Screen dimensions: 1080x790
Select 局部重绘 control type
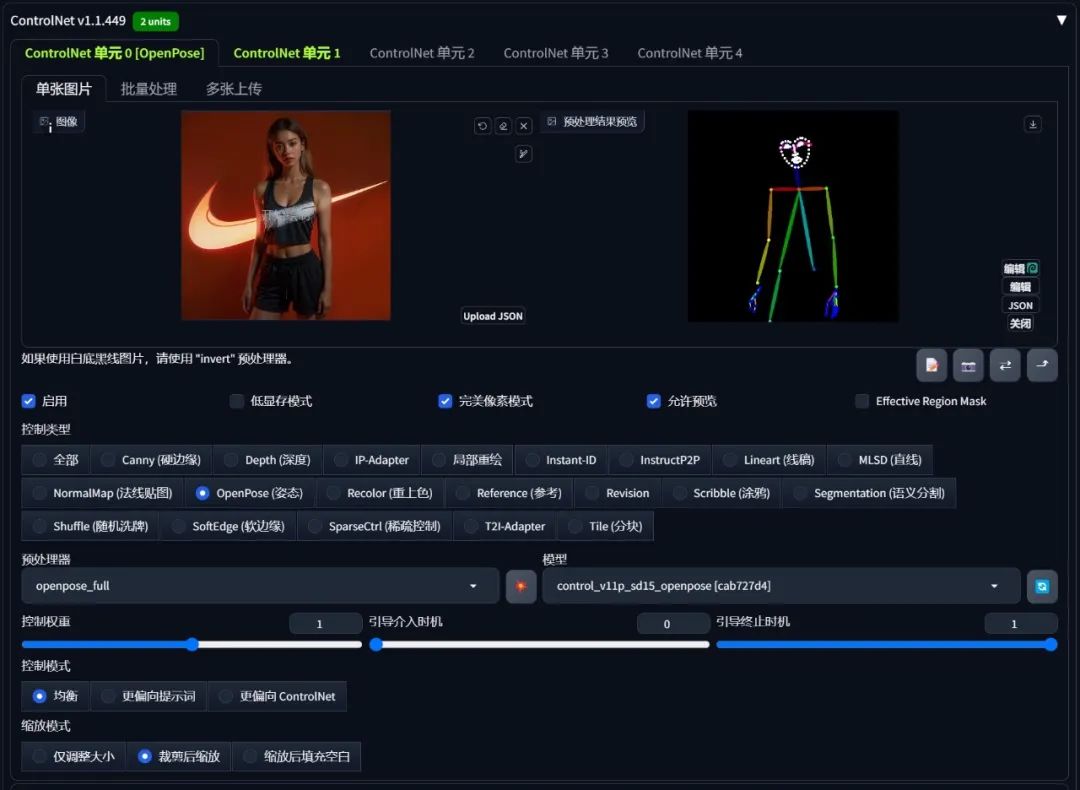click(466, 459)
